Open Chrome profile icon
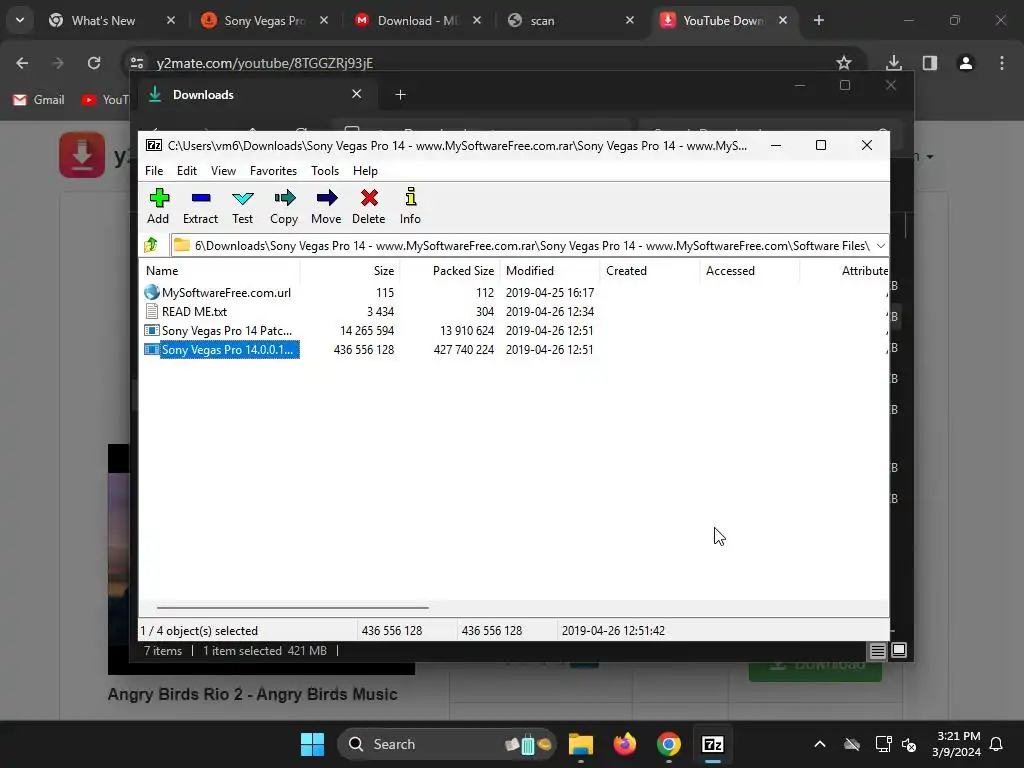This screenshot has height=768, width=1024. (966, 63)
